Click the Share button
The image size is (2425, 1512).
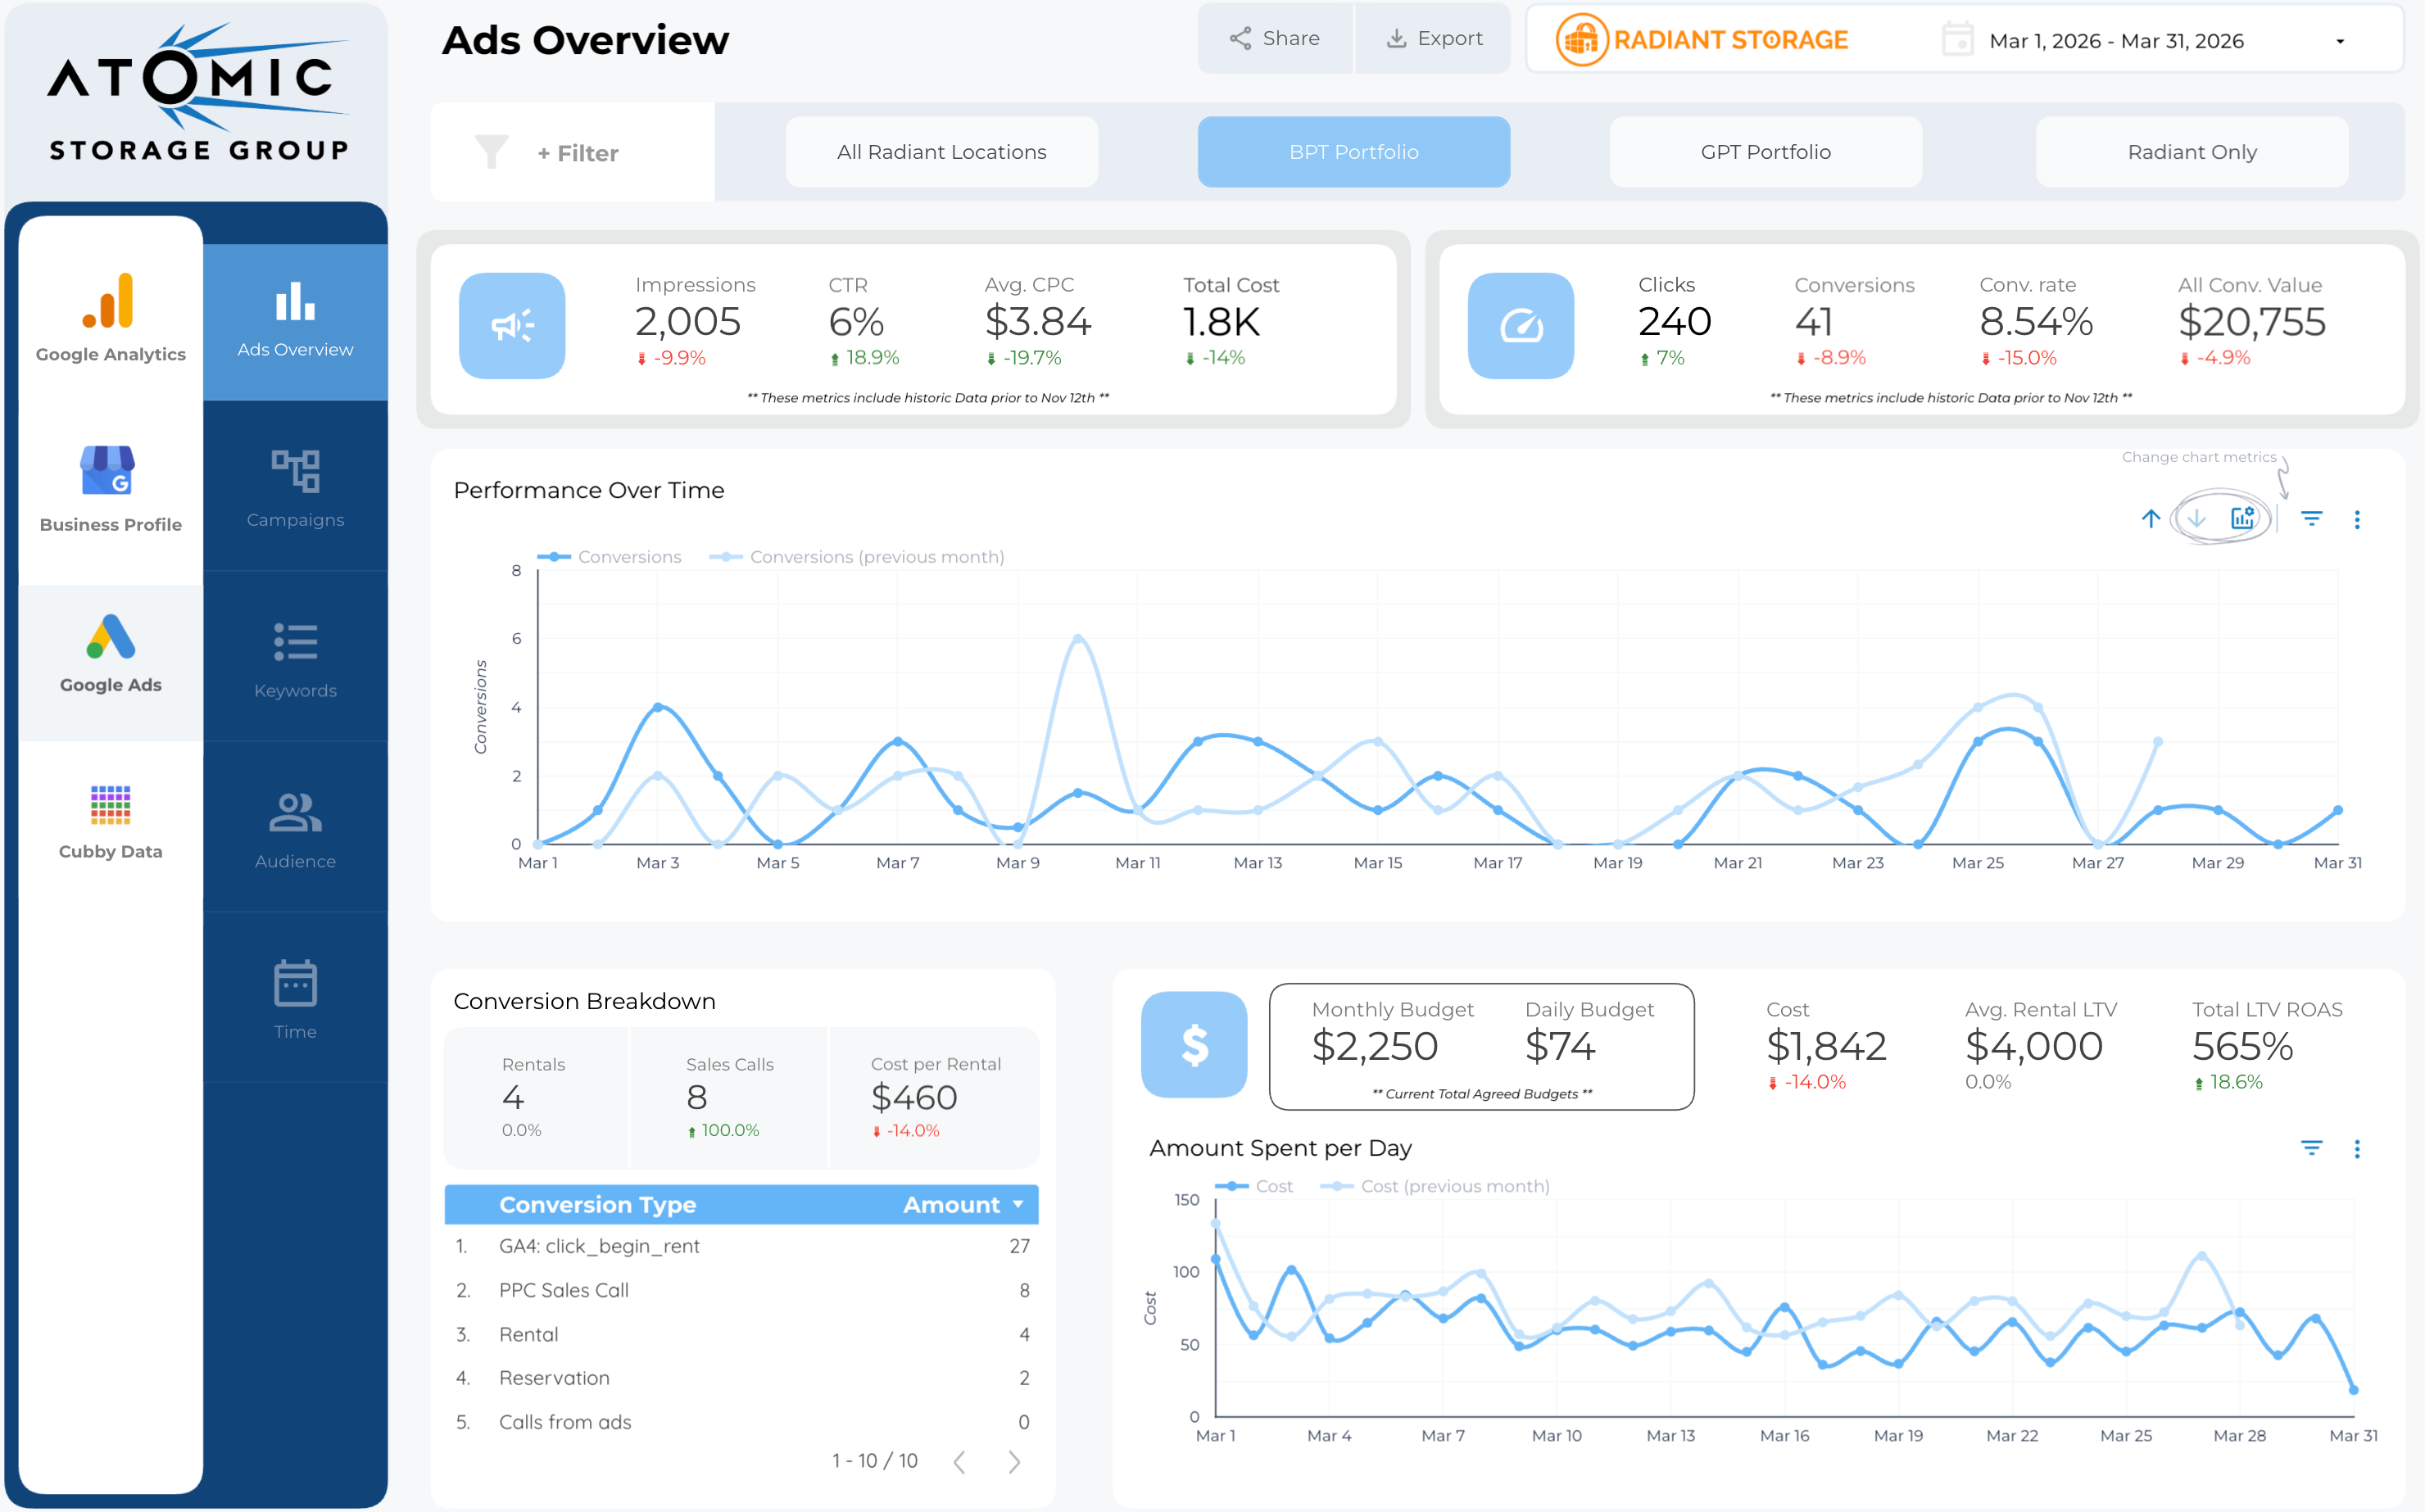tap(1275, 39)
